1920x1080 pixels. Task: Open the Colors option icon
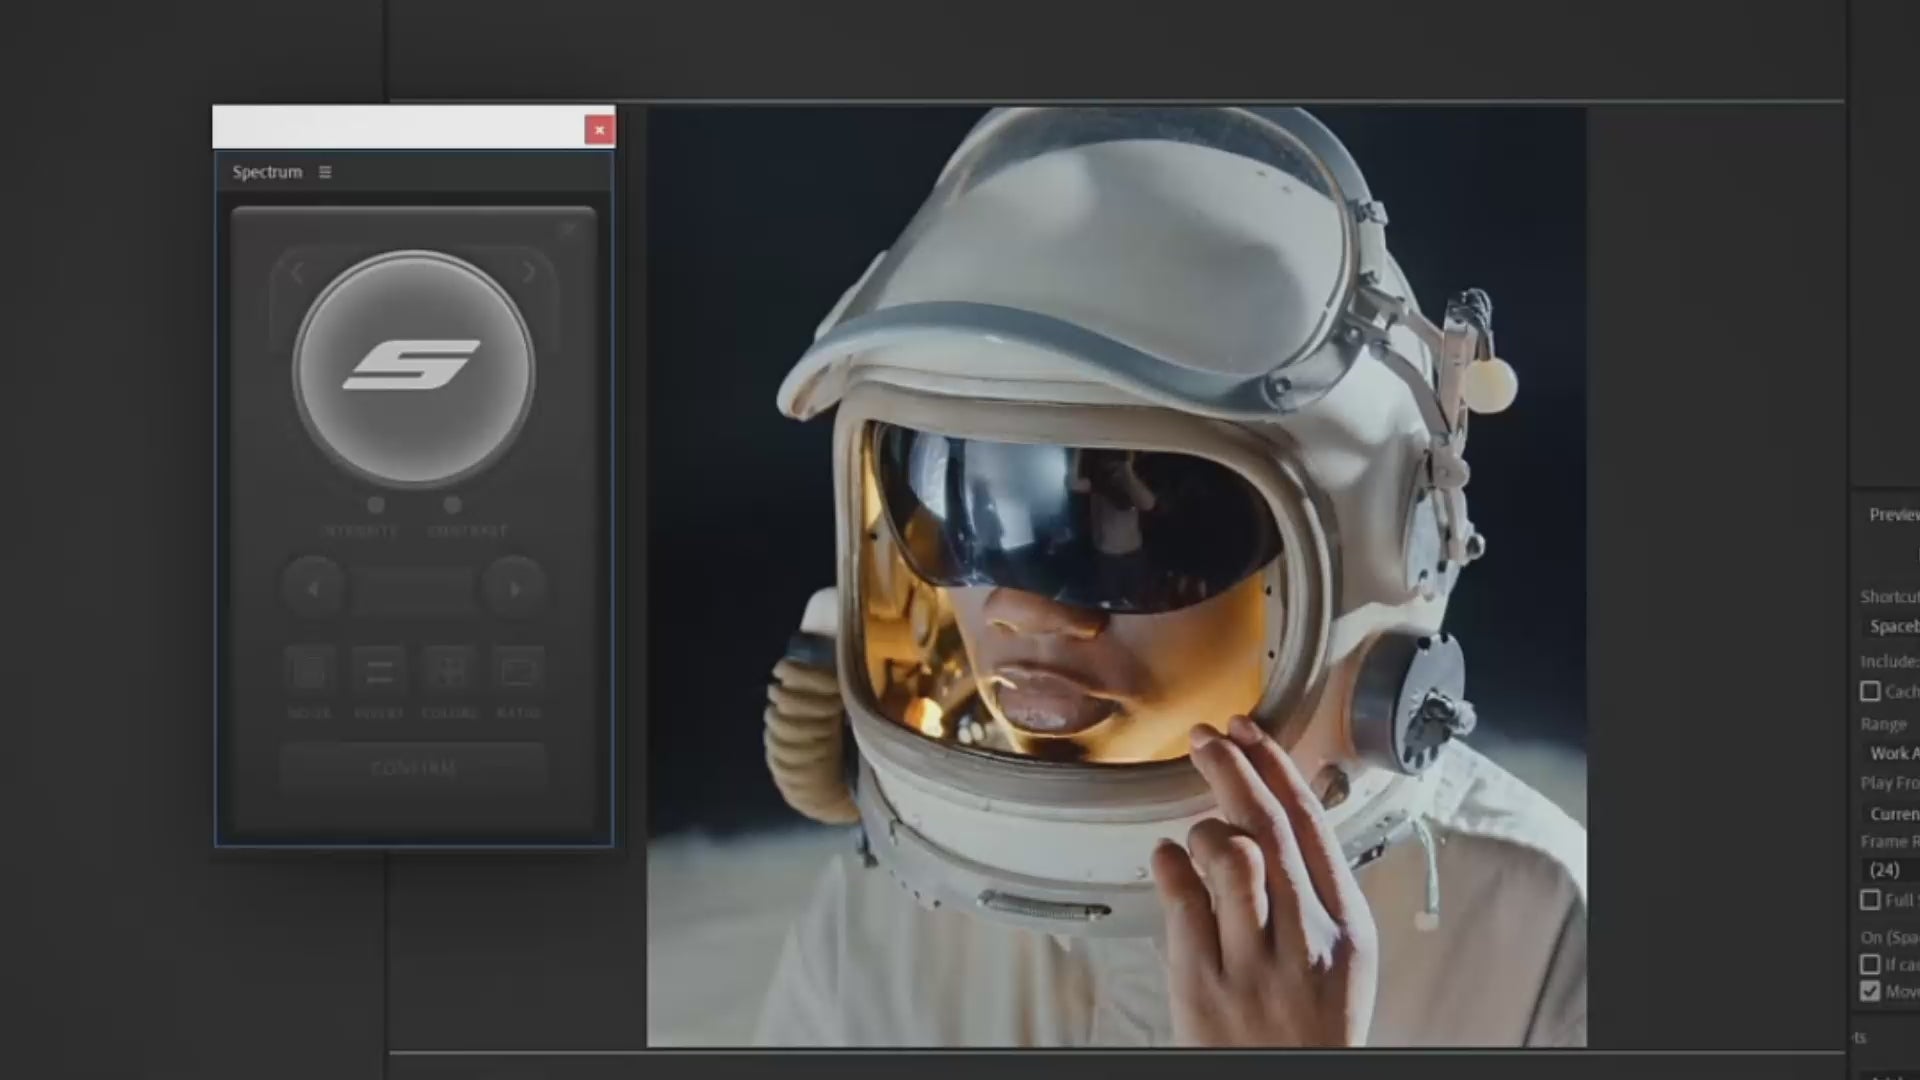(x=449, y=670)
